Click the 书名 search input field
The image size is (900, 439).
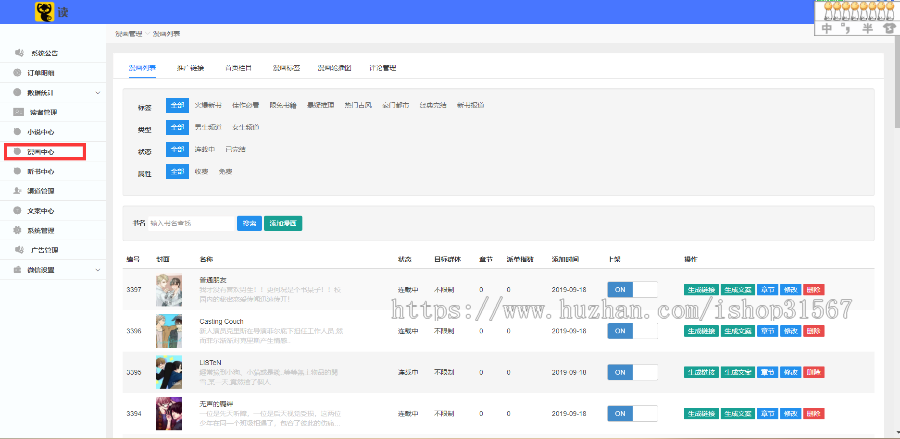tap(191, 224)
